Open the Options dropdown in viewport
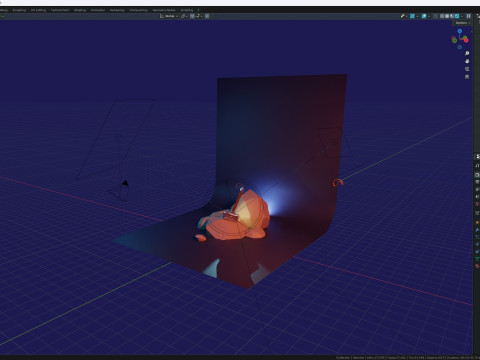Screen dimensions: 480x360 [x=462, y=23]
